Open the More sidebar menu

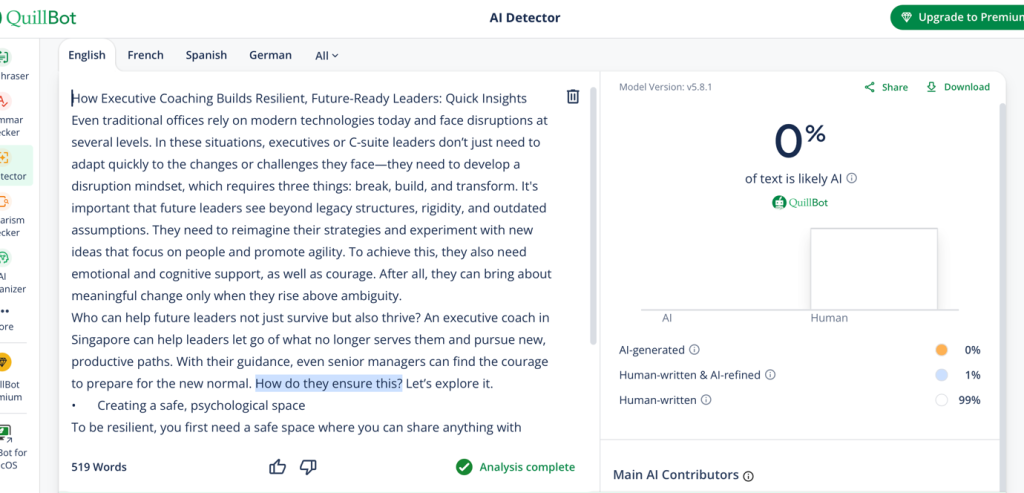(x=6, y=312)
